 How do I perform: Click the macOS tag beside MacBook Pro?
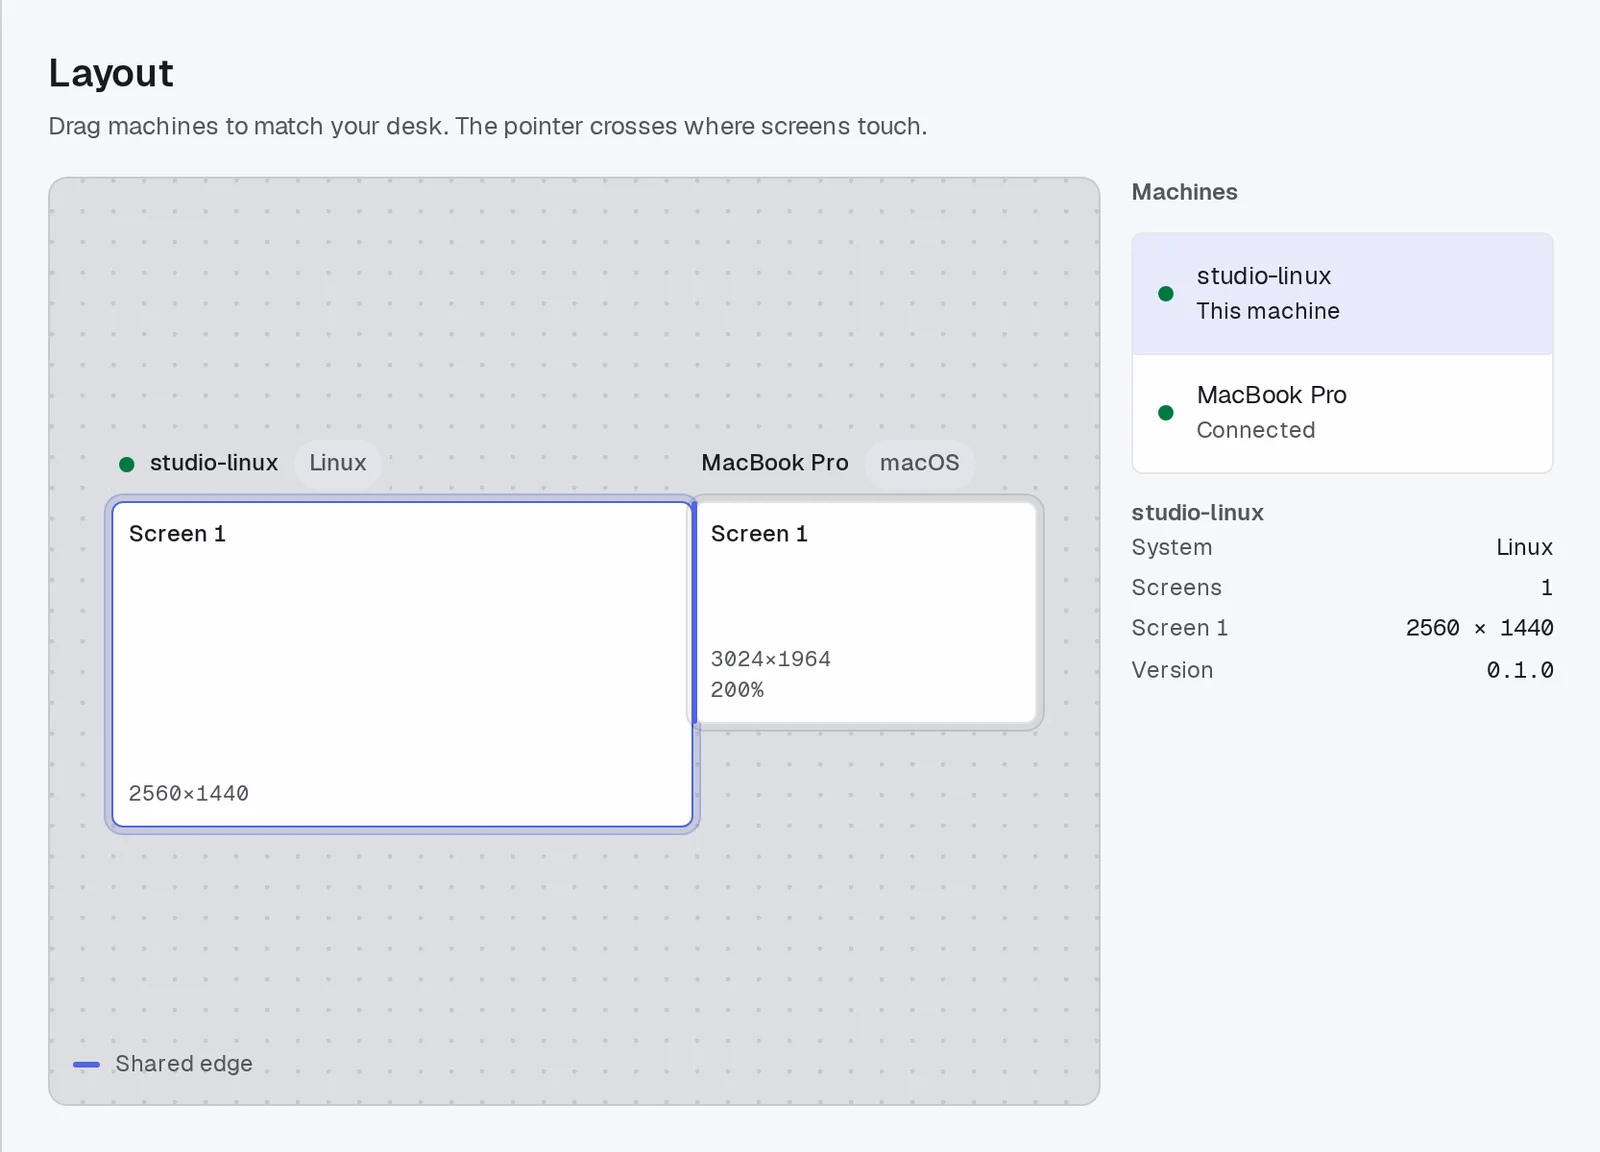tap(919, 463)
